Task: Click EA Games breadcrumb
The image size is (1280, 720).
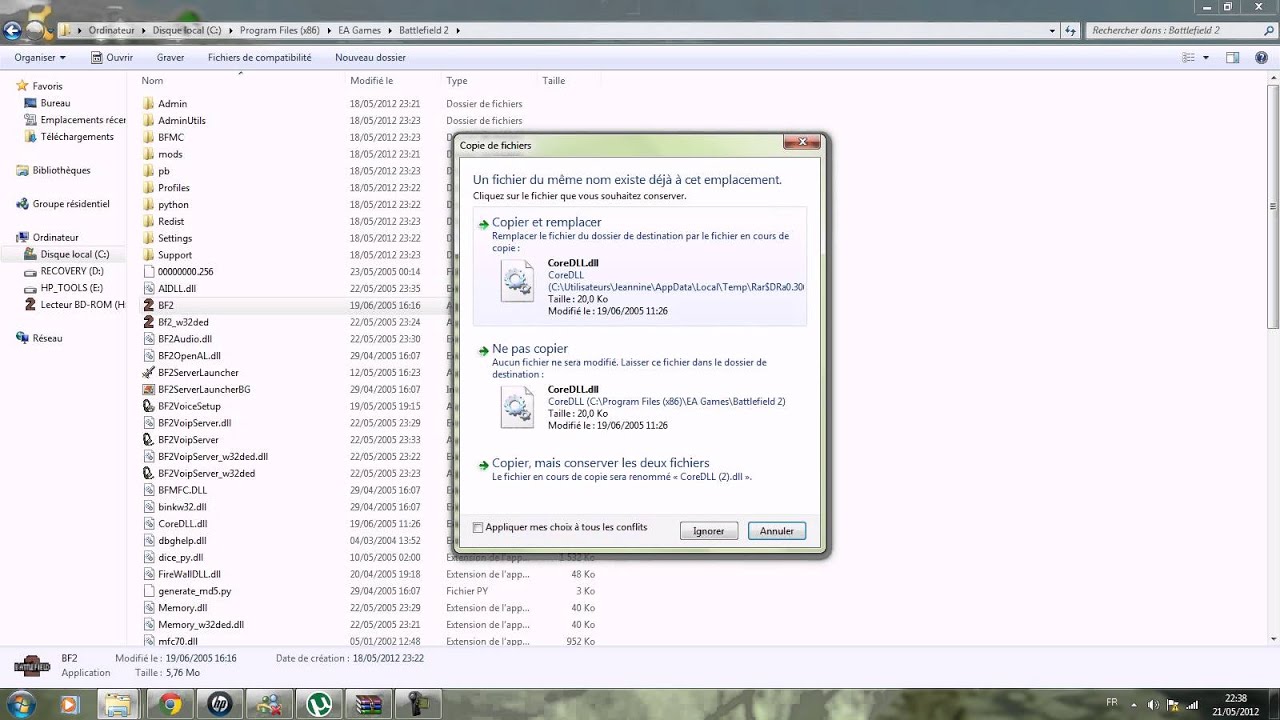Action: [360, 31]
